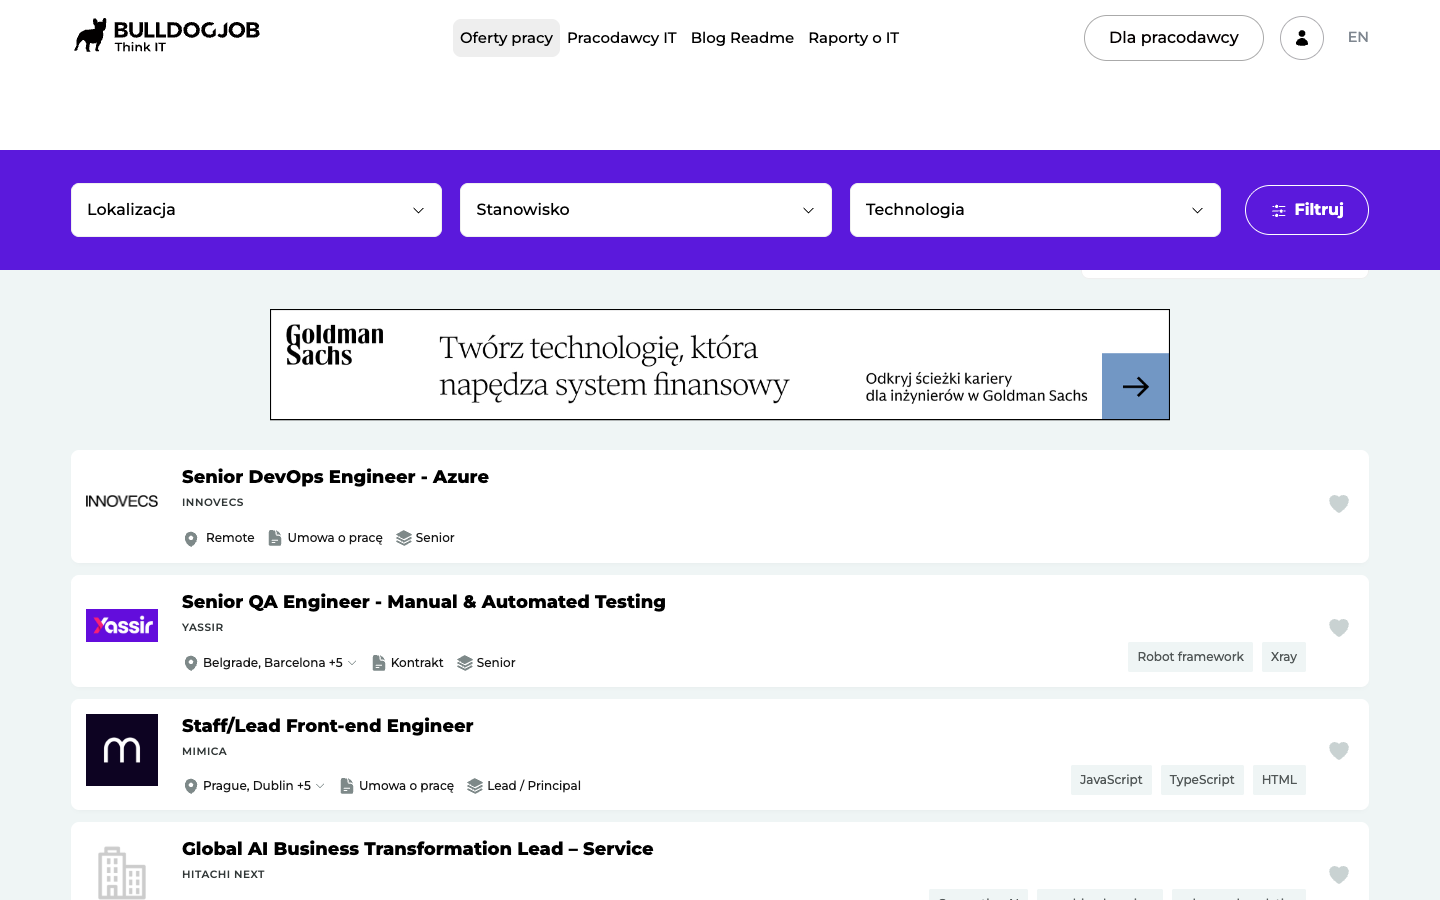1440x900 pixels.
Task: Click the Kontrakt document icon
Action: click(379, 663)
